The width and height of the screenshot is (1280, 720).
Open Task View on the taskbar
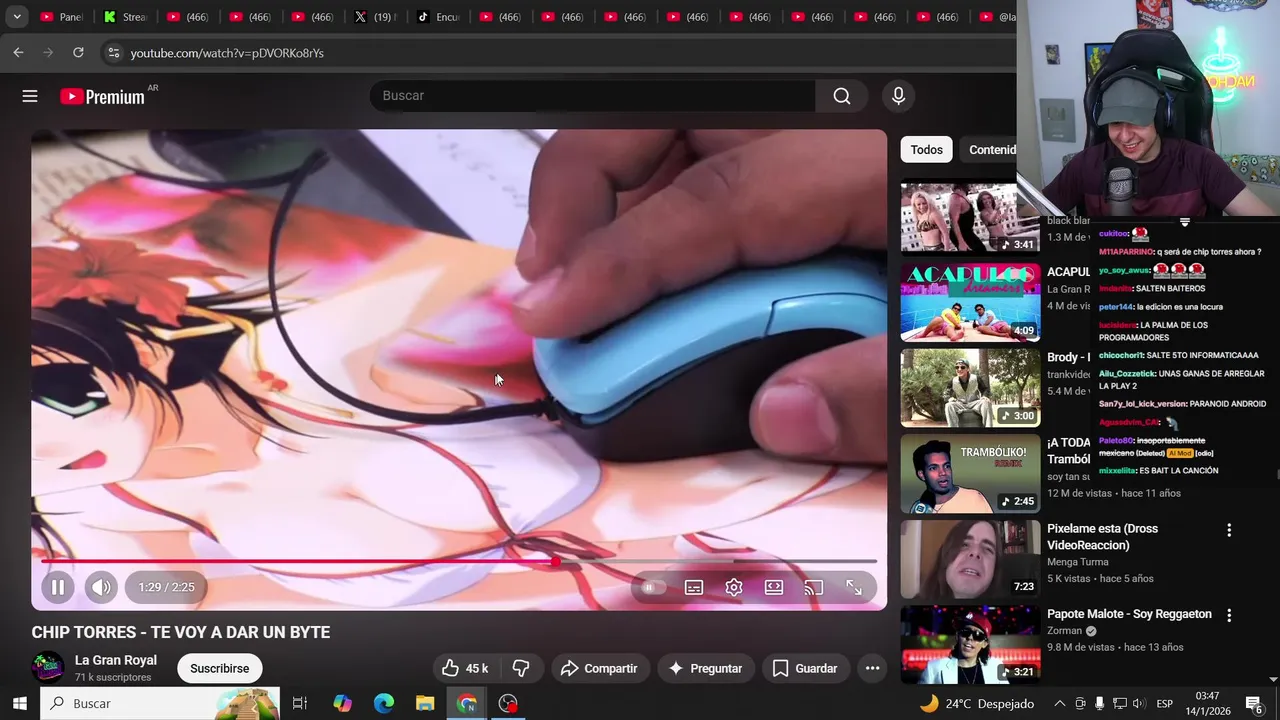tap(300, 703)
